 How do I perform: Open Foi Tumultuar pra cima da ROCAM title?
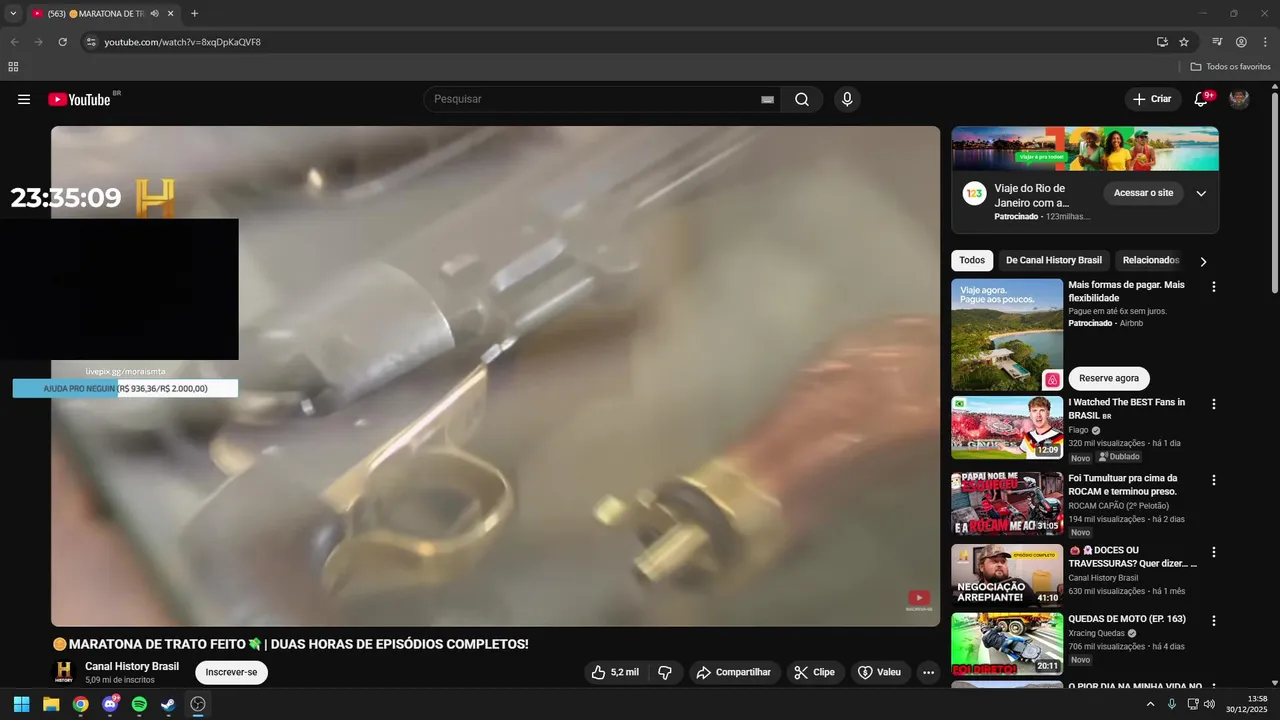pos(1123,485)
